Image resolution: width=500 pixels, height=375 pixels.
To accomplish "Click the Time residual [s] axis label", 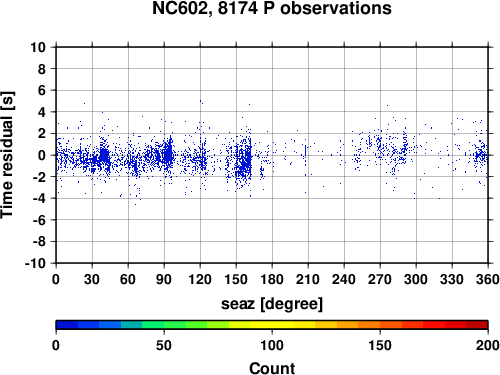I will pyautogui.click(x=7, y=155).
